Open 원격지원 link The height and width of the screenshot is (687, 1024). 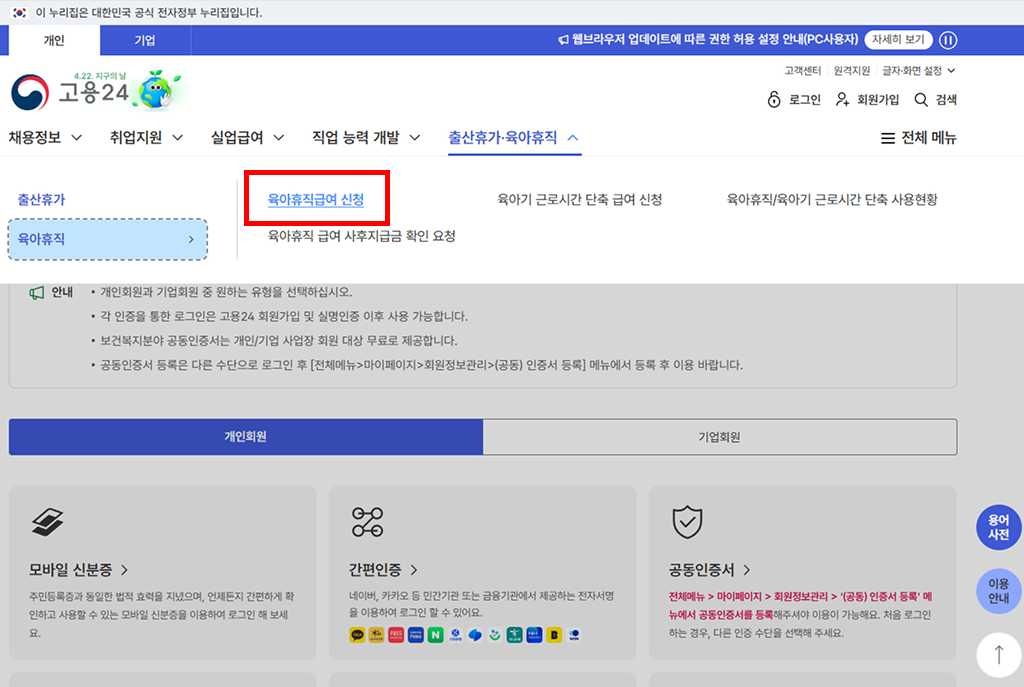(x=852, y=71)
